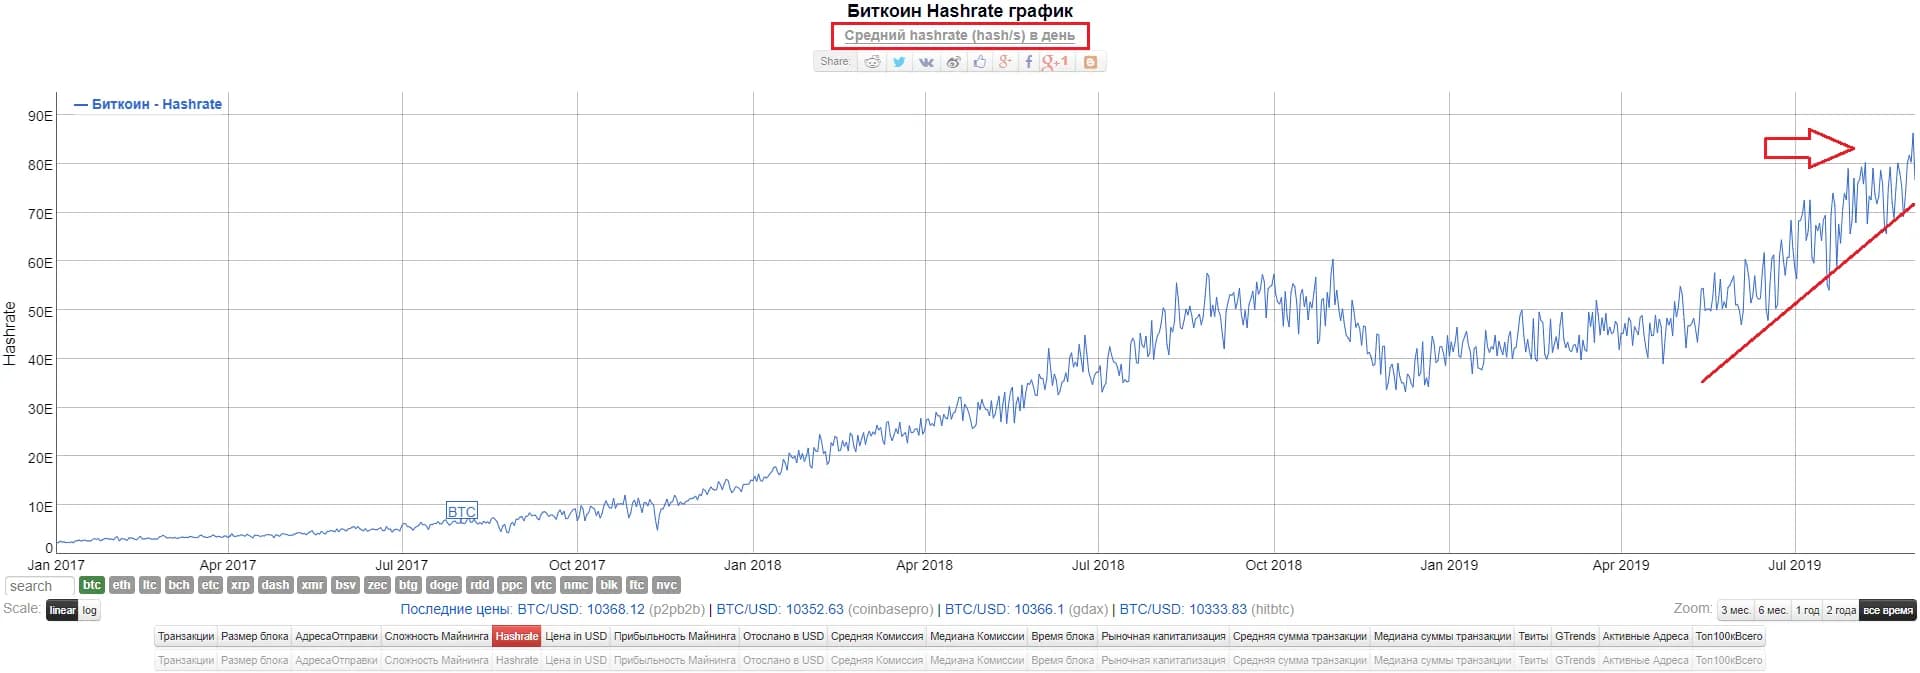Screen dimensions: 1920x673
Task: Add the ftc coin to chart
Action: click(x=637, y=585)
